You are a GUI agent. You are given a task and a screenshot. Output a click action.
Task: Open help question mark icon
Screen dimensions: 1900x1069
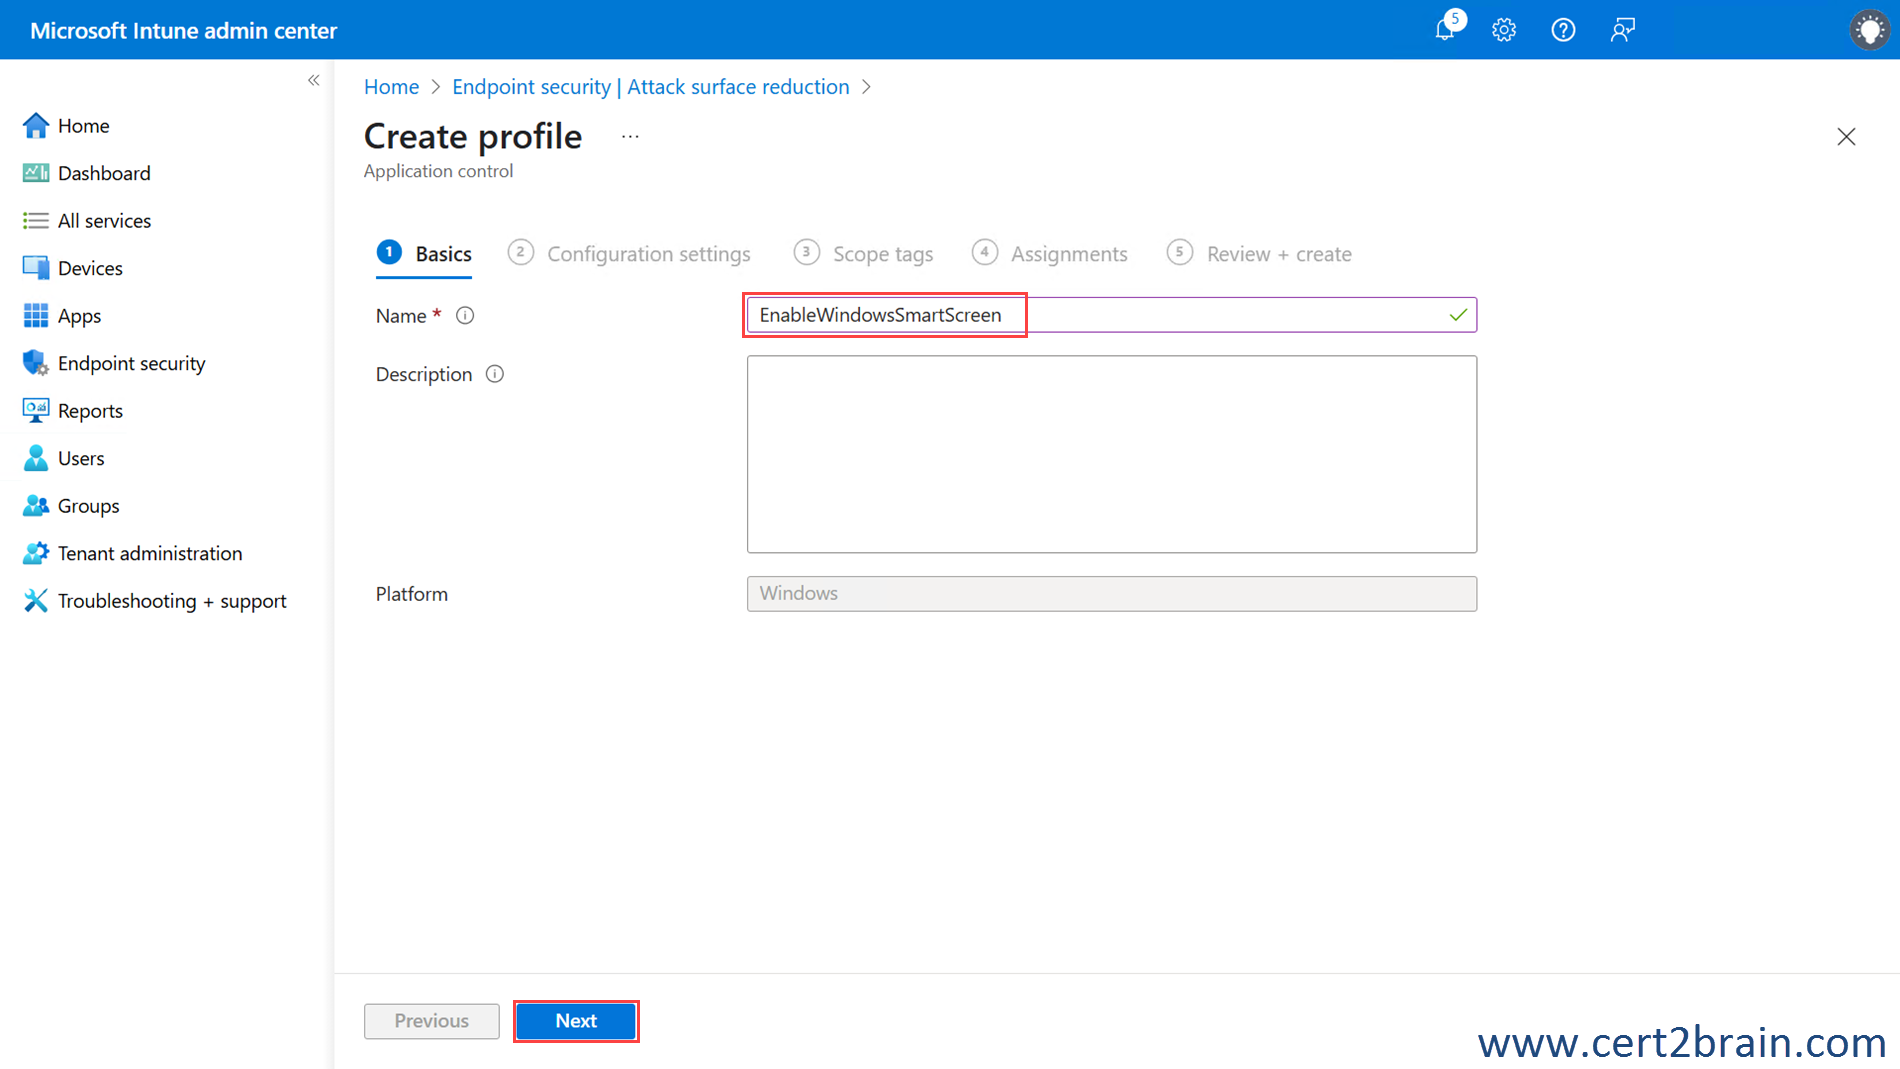1563,30
